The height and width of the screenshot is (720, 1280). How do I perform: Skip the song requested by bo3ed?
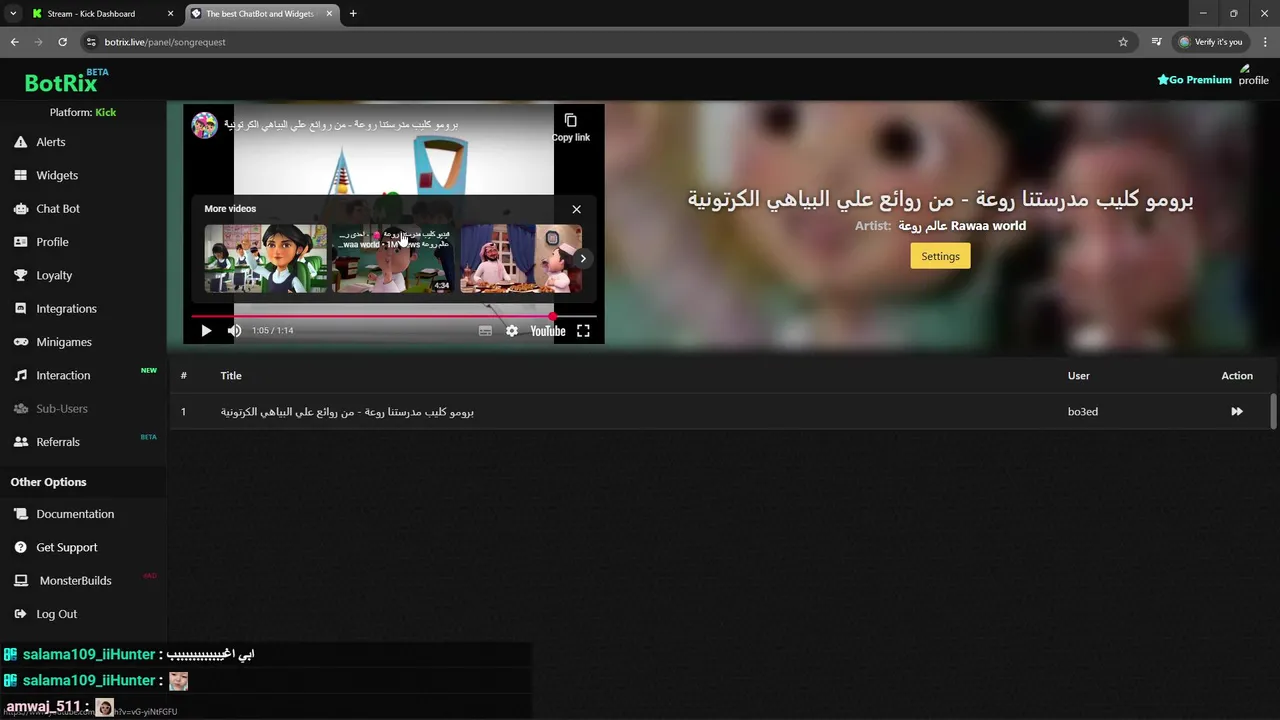pos(1237,411)
